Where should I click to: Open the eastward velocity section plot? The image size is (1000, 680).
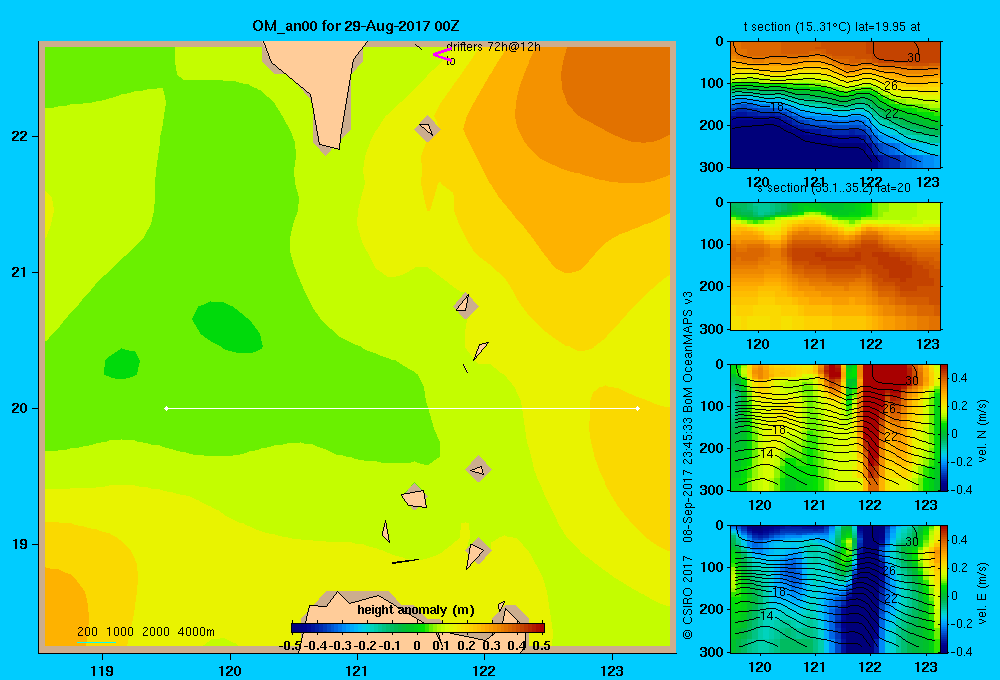835,589
